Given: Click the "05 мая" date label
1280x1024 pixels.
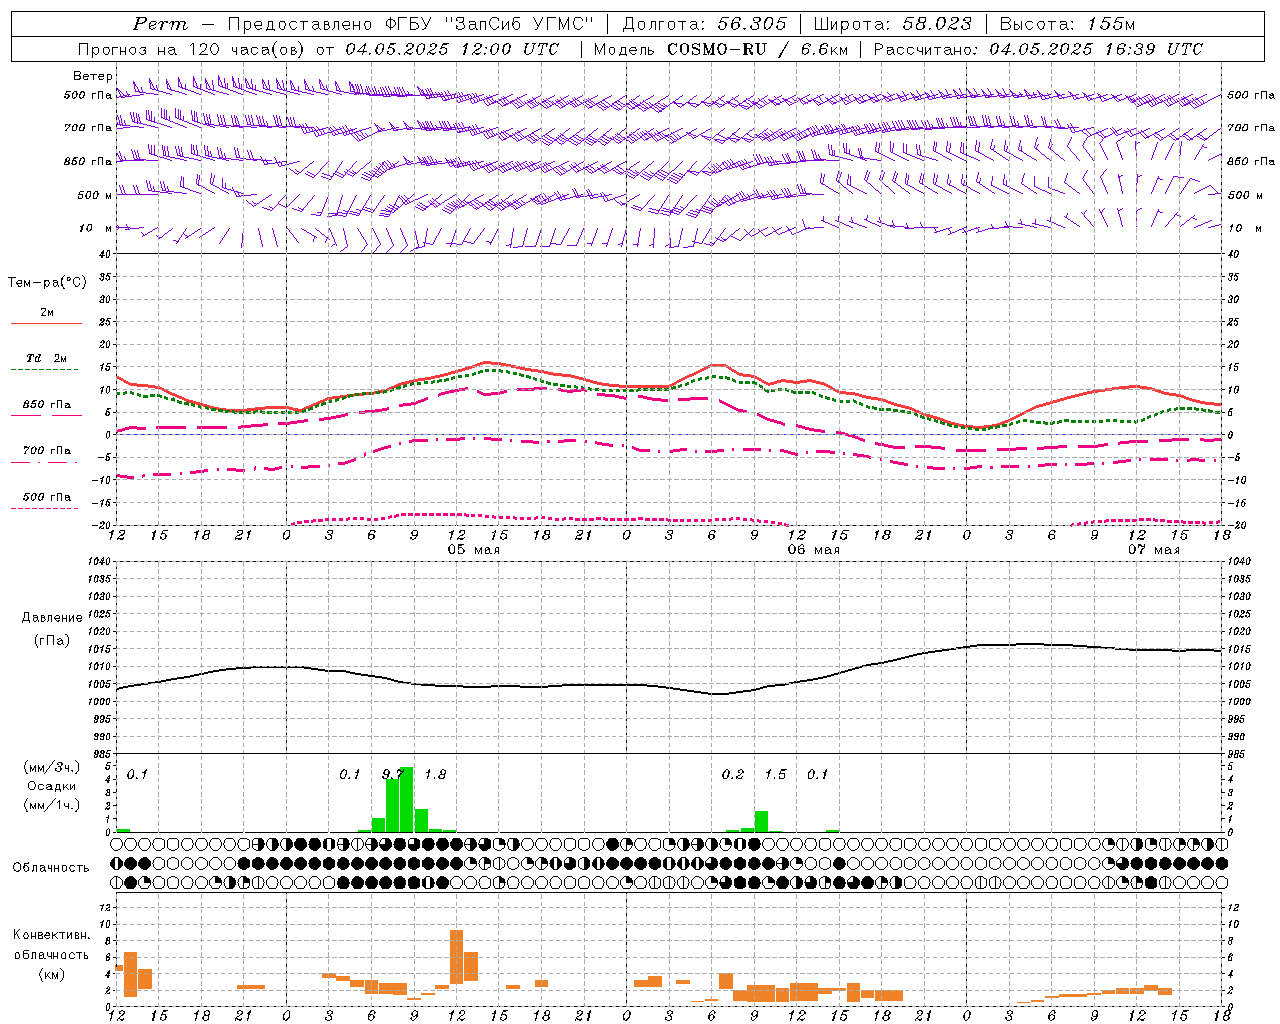Looking at the screenshot, I should coord(474,550).
